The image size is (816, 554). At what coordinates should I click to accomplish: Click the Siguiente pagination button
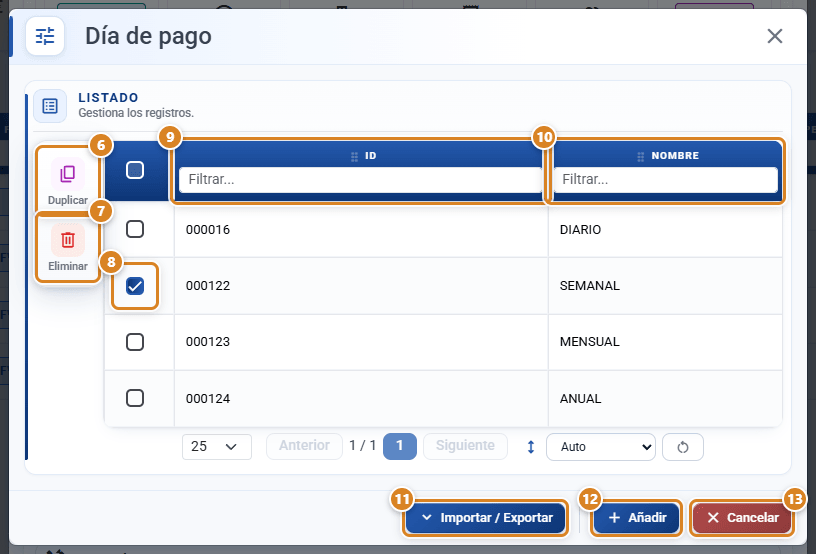click(465, 446)
